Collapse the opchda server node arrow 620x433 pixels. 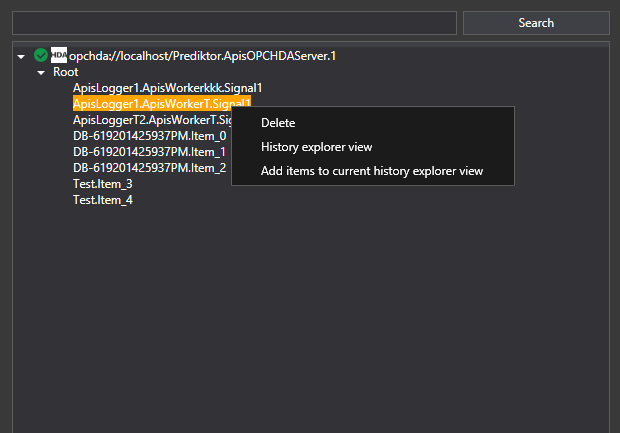pos(22,56)
